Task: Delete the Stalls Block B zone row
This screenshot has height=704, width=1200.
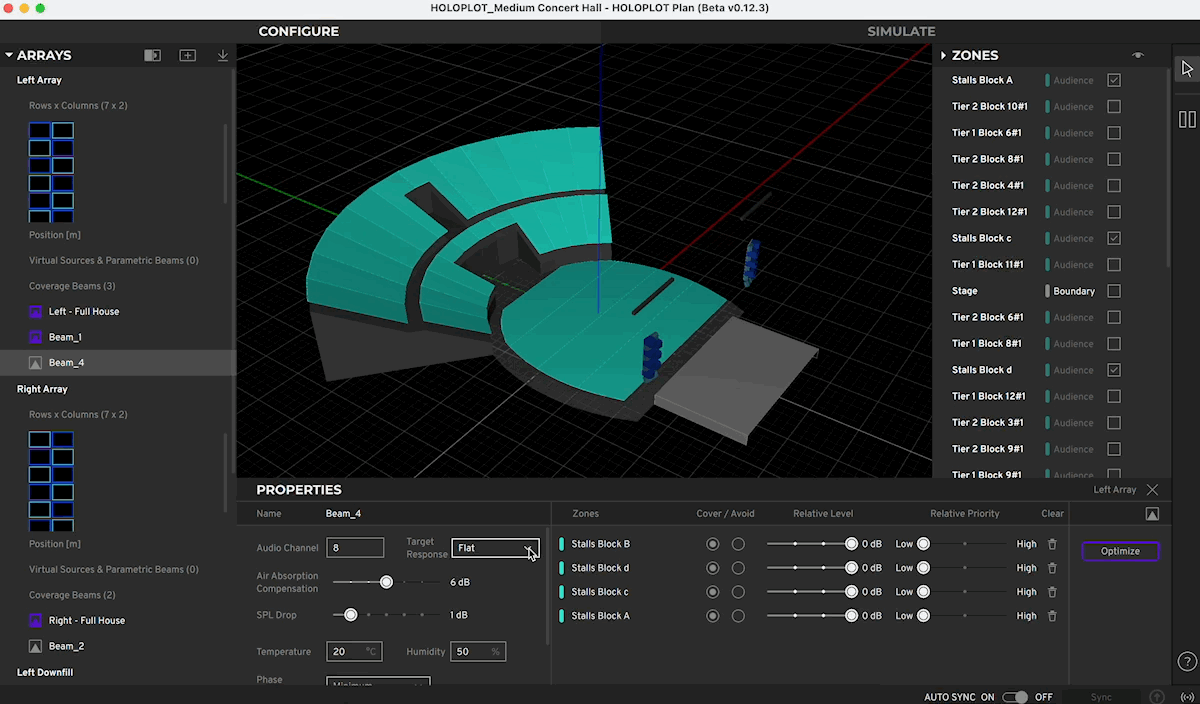Action: pyautogui.click(x=1052, y=544)
